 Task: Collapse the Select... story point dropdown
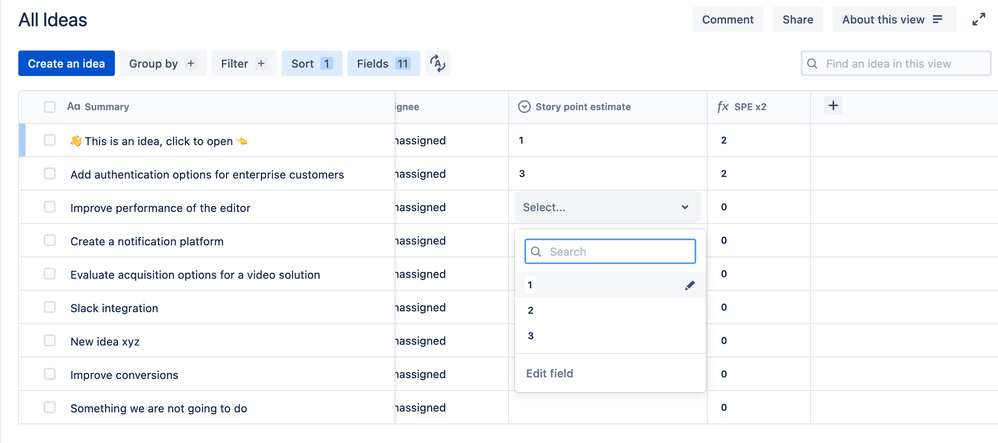(x=685, y=208)
